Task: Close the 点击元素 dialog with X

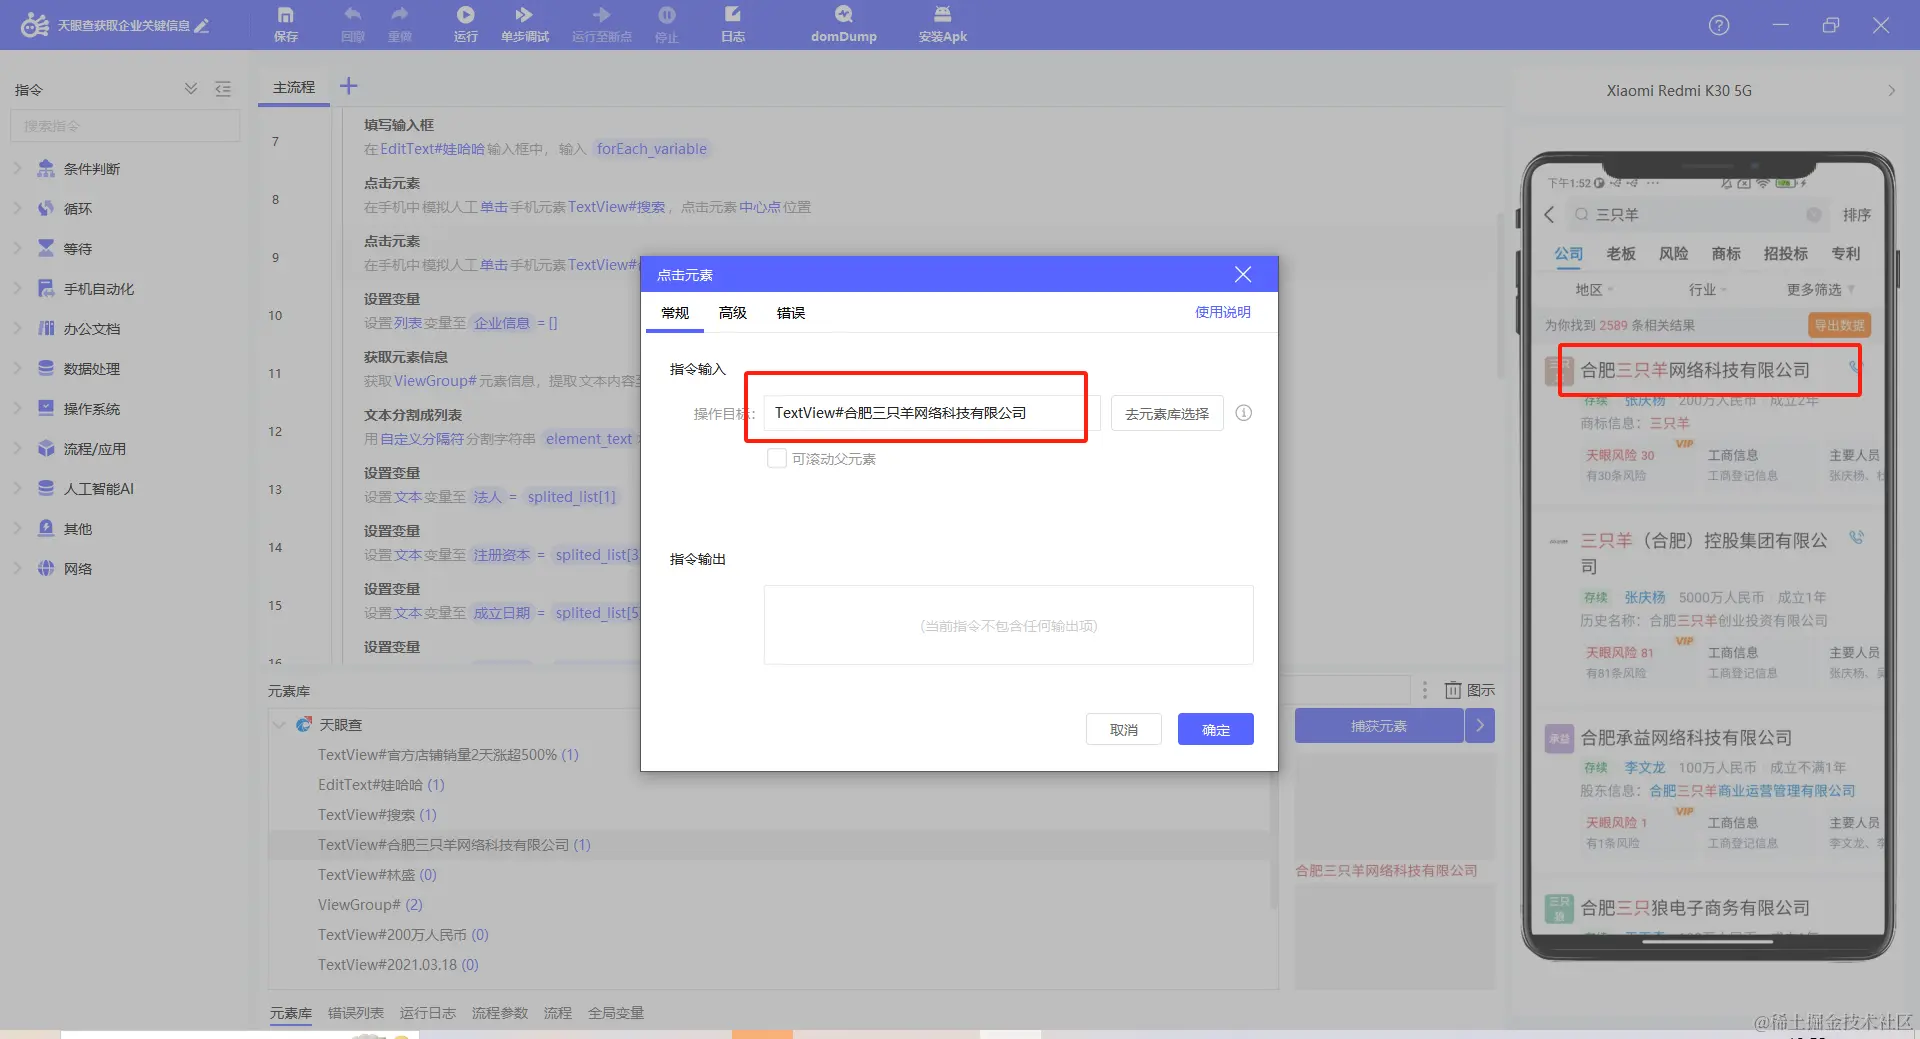Action: (x=1243, y=275)
